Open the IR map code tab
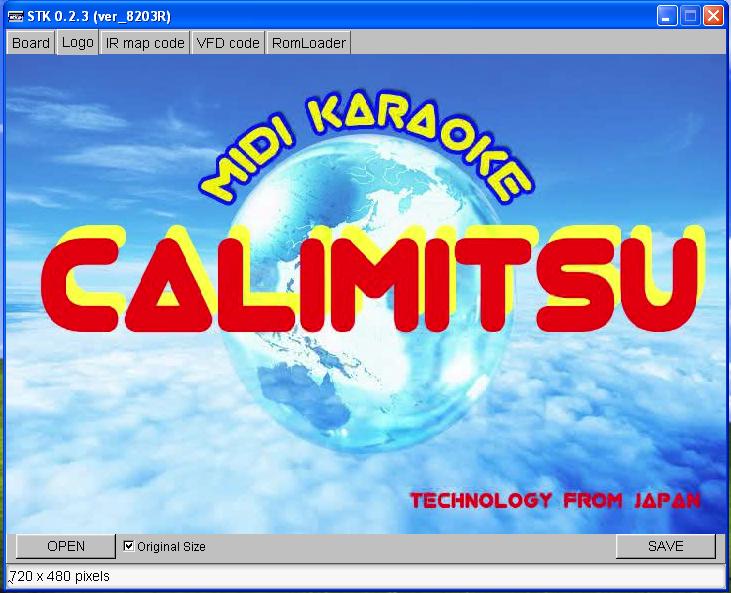Screen dimensions: 731x593 click(145, 43)
